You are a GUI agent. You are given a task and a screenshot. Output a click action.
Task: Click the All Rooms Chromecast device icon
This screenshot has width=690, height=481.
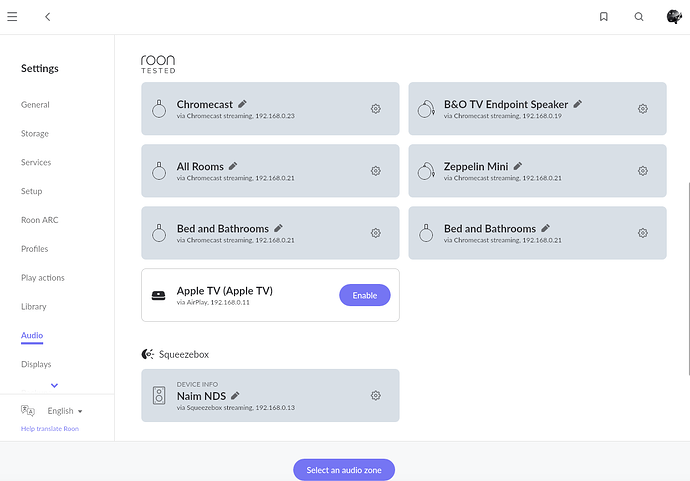coord(159,171)
